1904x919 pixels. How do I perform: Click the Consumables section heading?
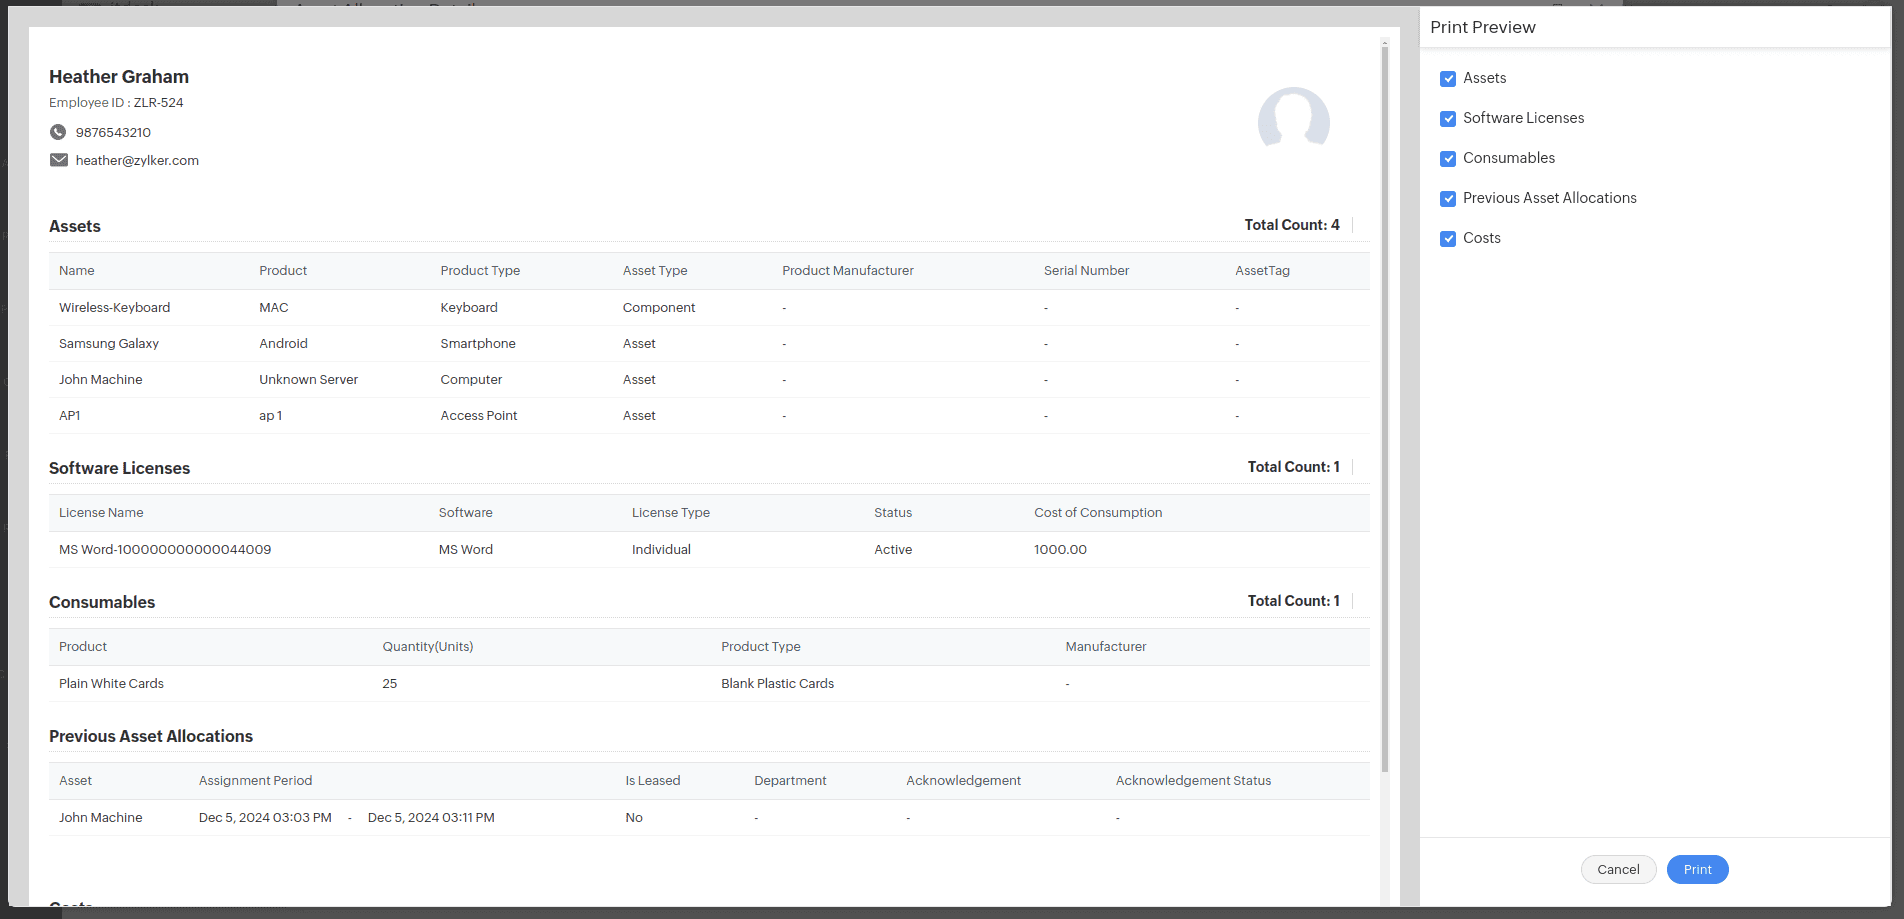pos(102,602)
